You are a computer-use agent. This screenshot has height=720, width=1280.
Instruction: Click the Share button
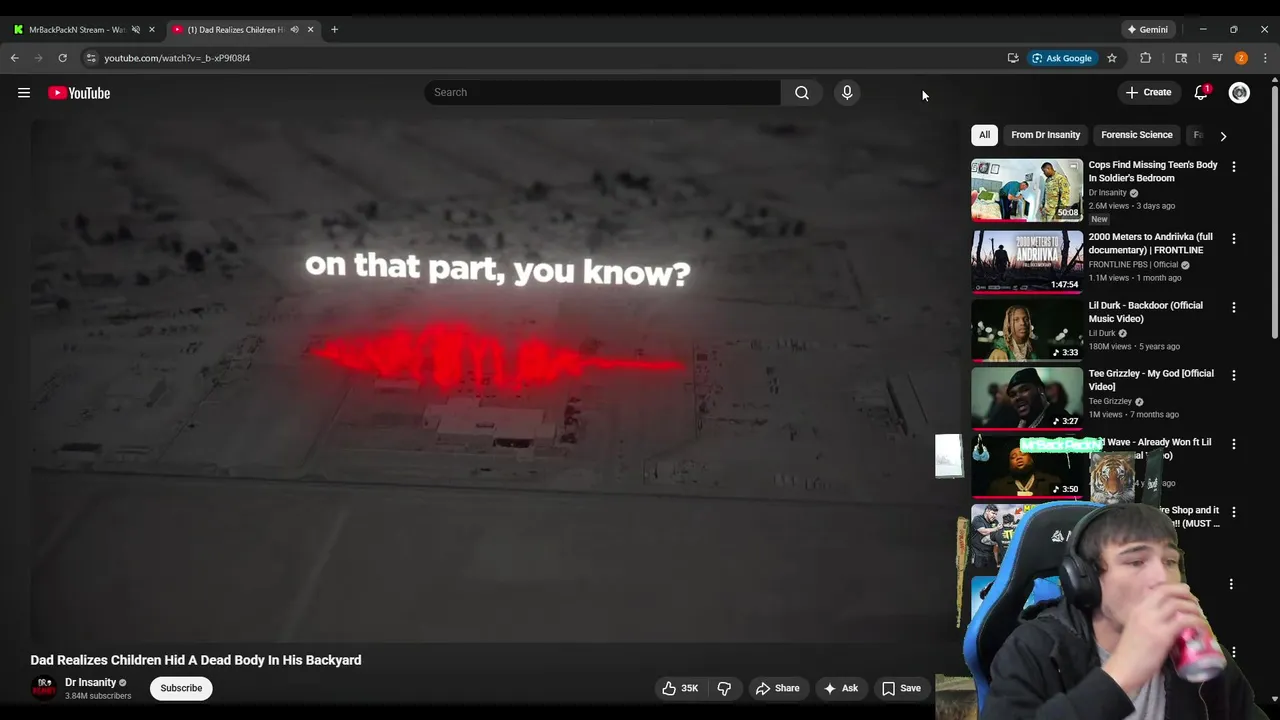pos(777,688)
